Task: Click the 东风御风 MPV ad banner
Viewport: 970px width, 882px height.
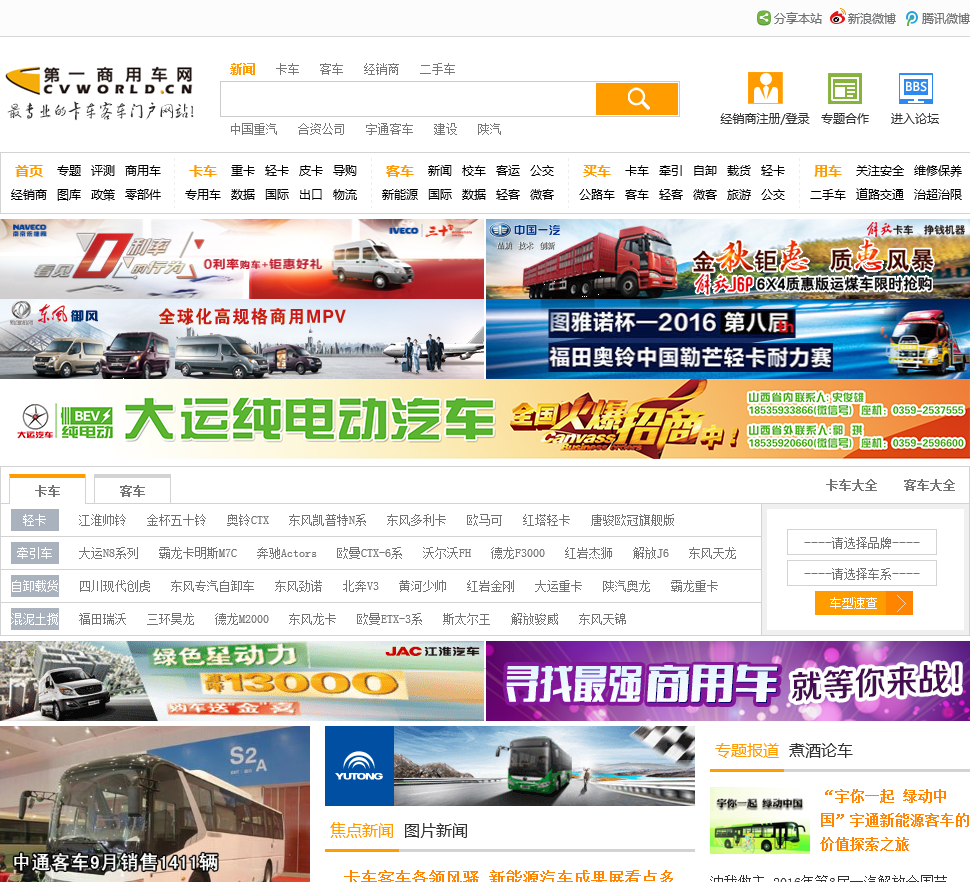Action: click(x=242, y=339)
